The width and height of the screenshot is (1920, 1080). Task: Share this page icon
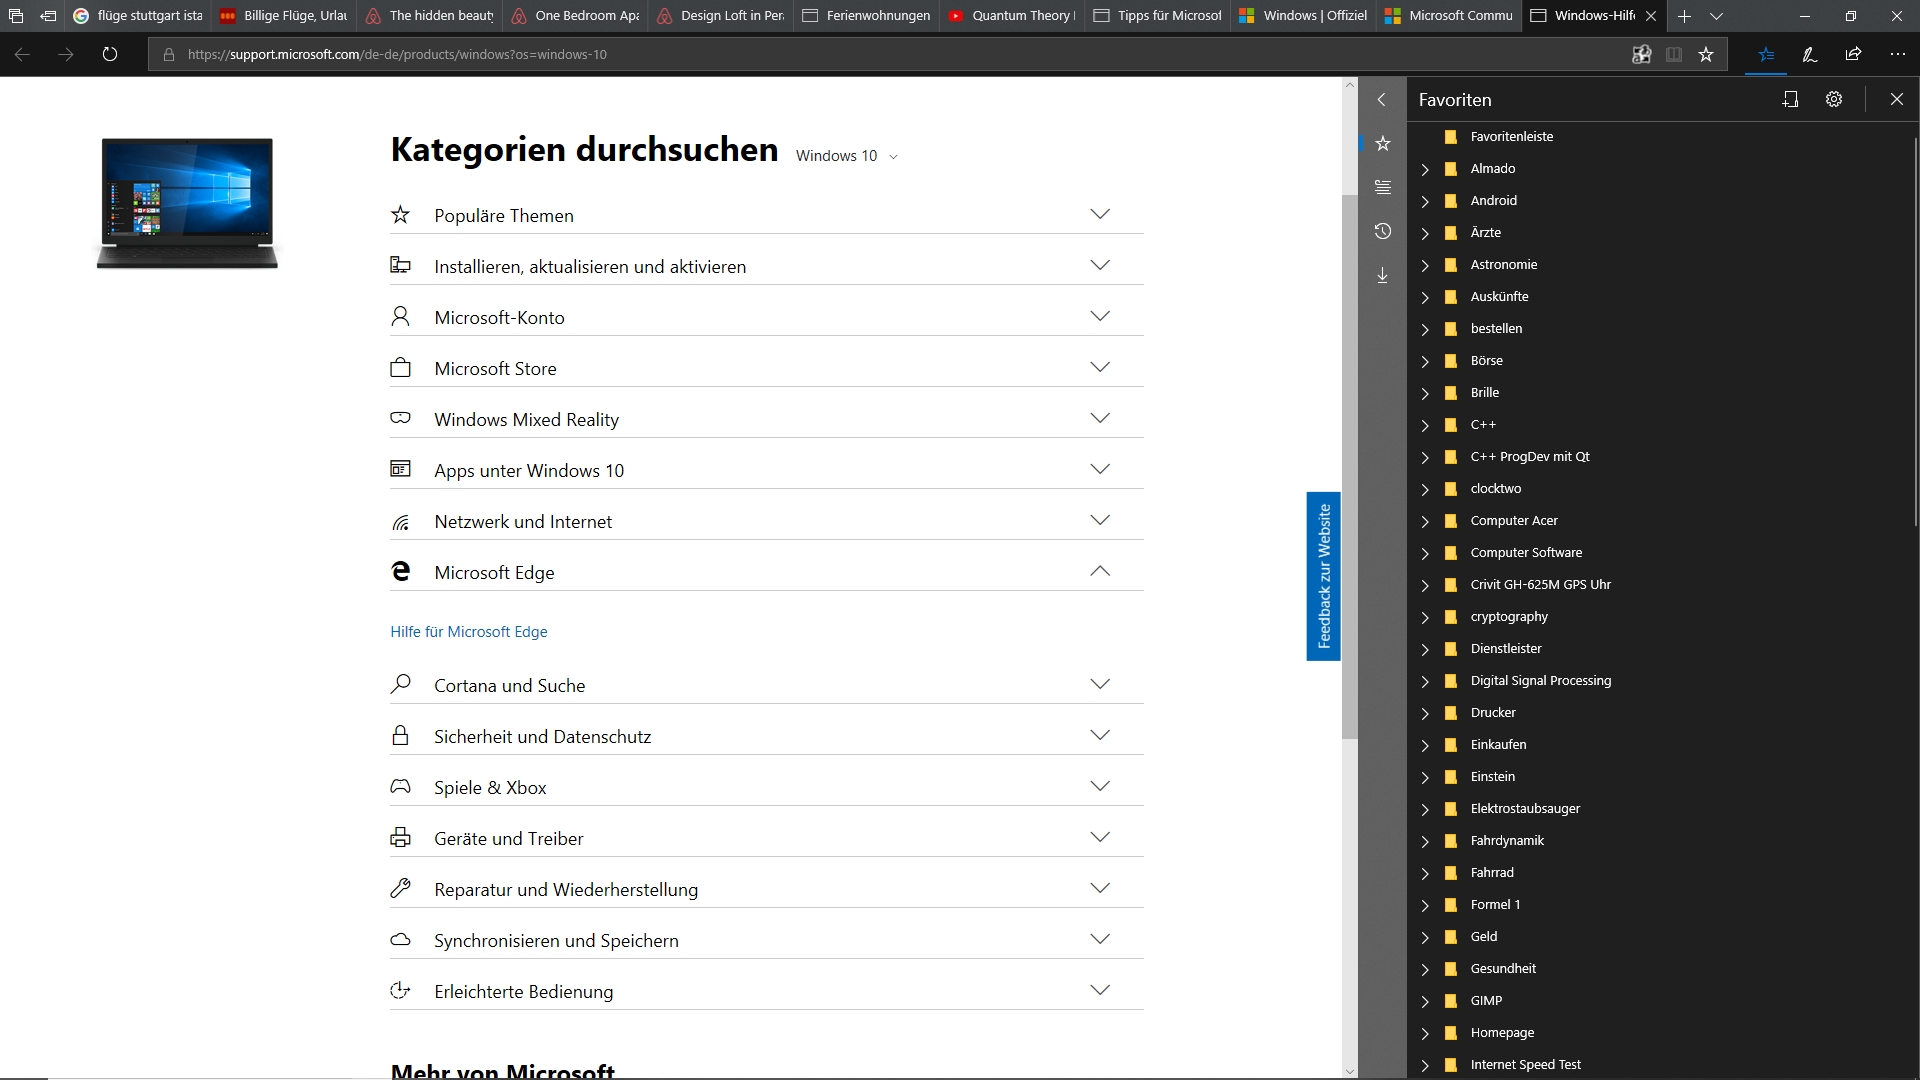1853,54
